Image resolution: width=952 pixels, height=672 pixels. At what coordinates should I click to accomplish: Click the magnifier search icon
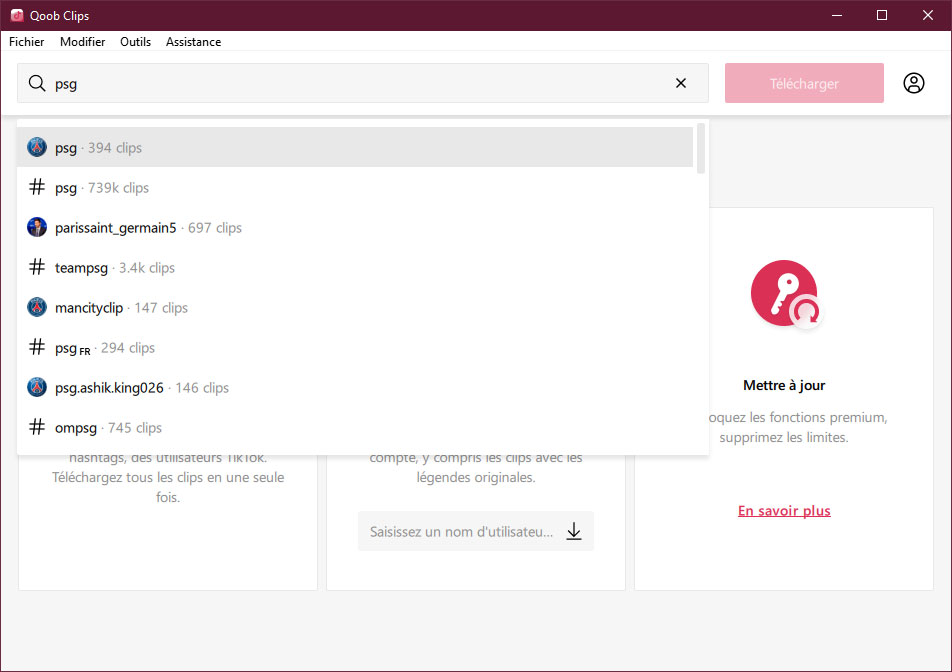tap(37, 83)
